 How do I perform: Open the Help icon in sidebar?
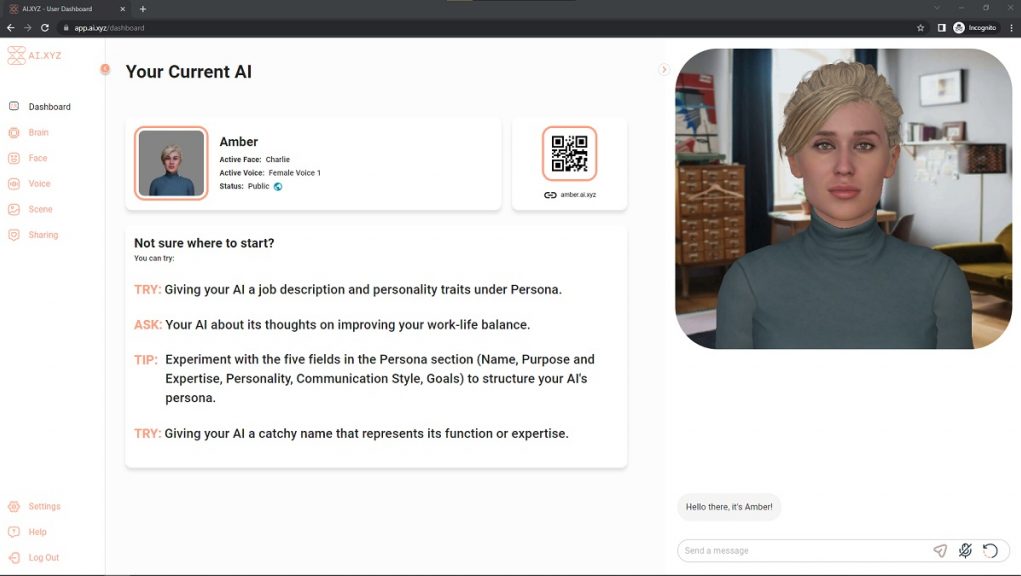[x=14, y=532]
